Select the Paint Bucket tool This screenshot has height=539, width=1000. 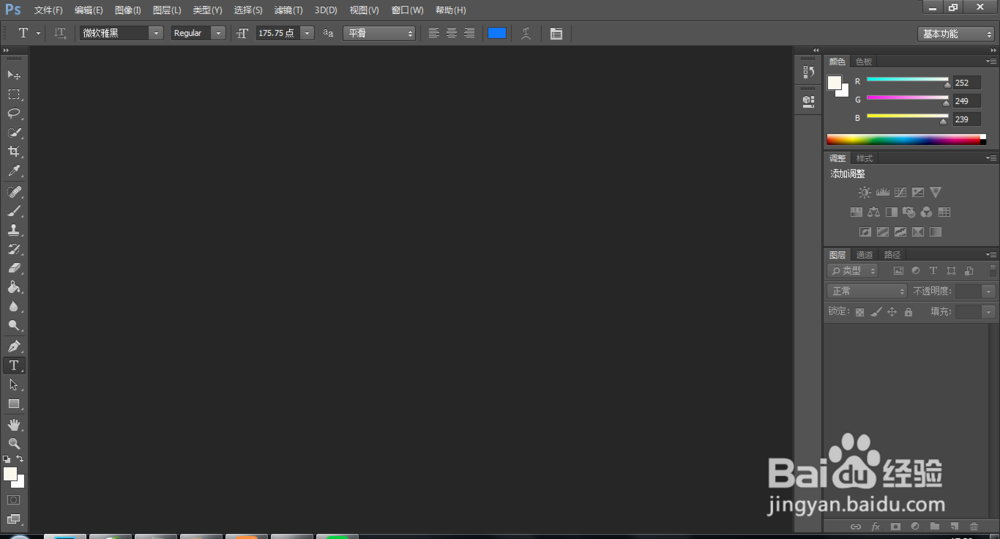[13, 288]
